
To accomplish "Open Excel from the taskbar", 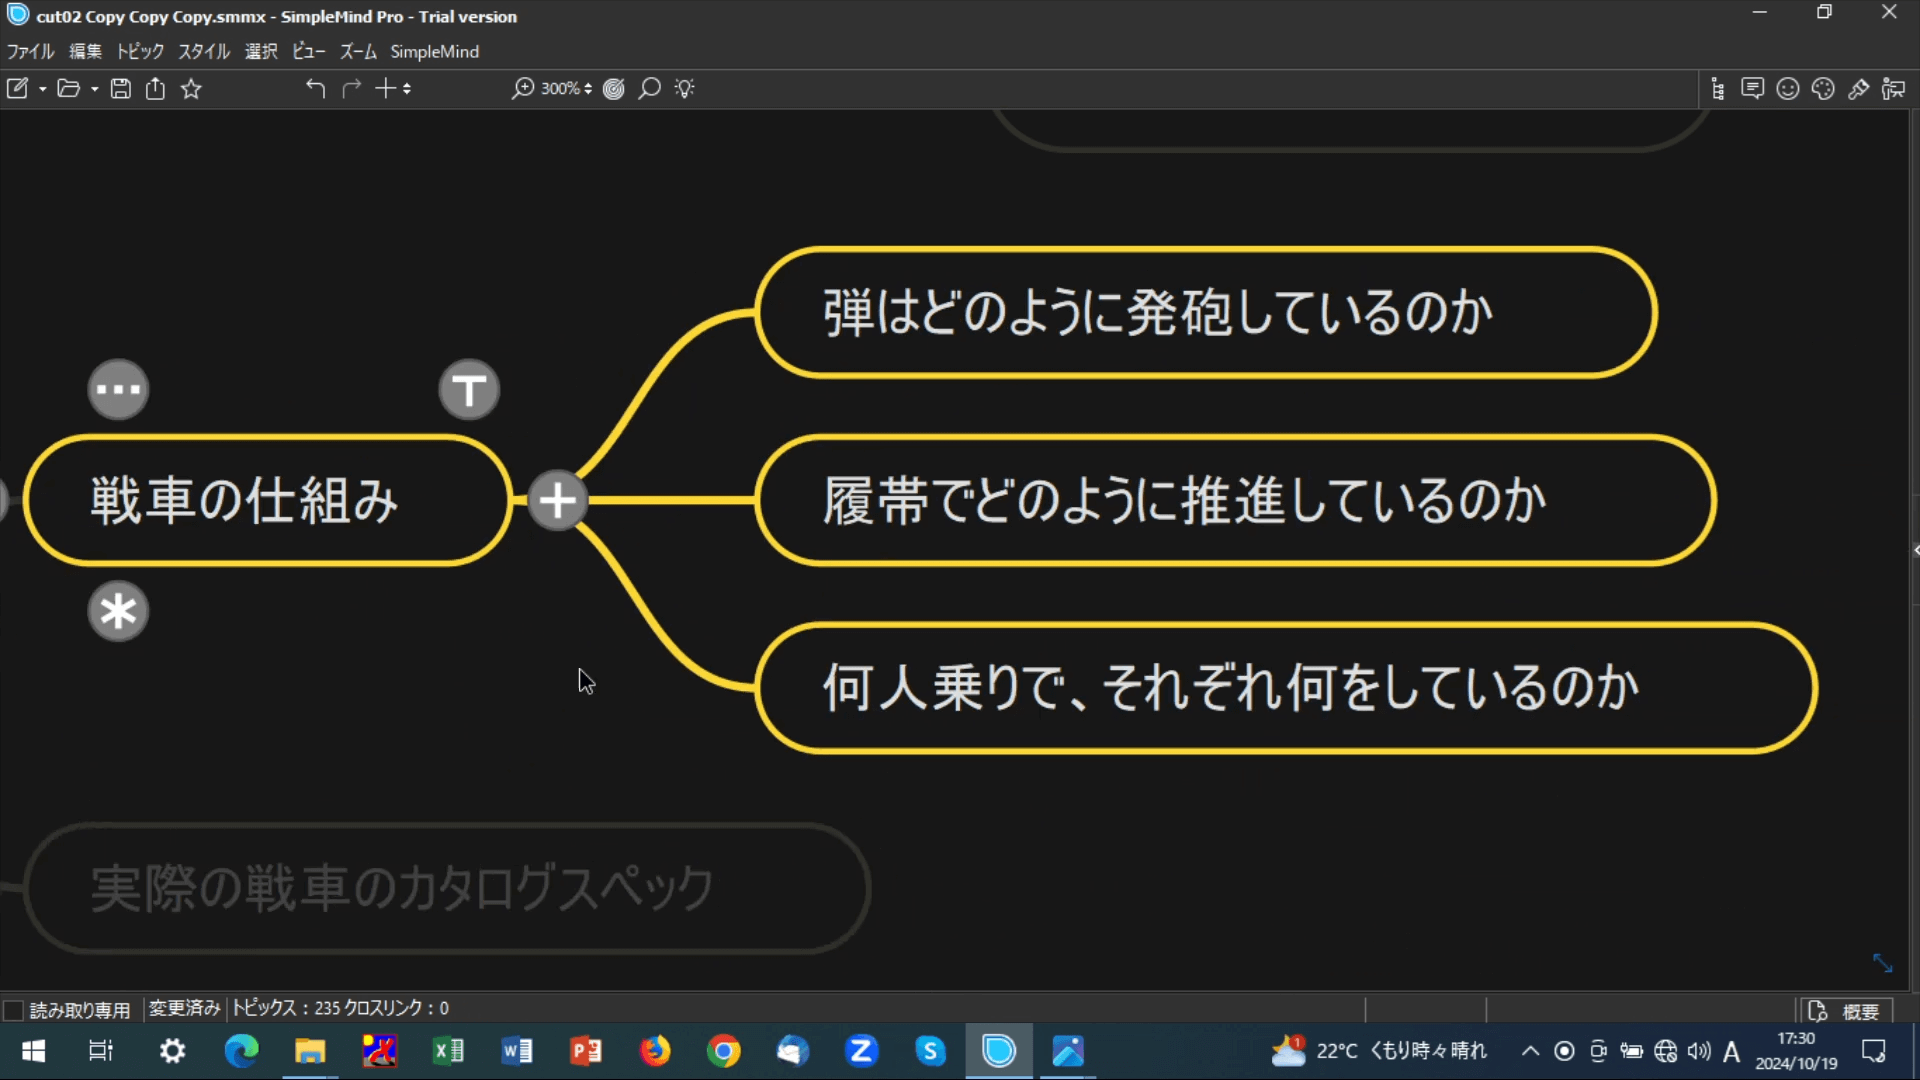I will point(448,1051).
